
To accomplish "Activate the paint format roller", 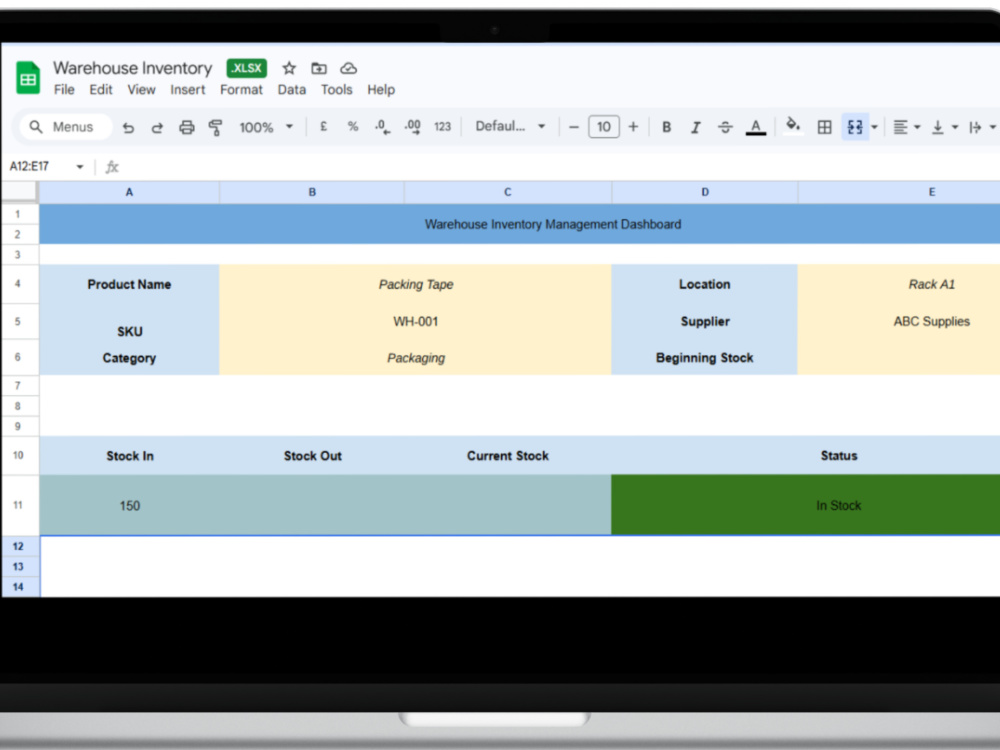I will [x=216, y=127].
